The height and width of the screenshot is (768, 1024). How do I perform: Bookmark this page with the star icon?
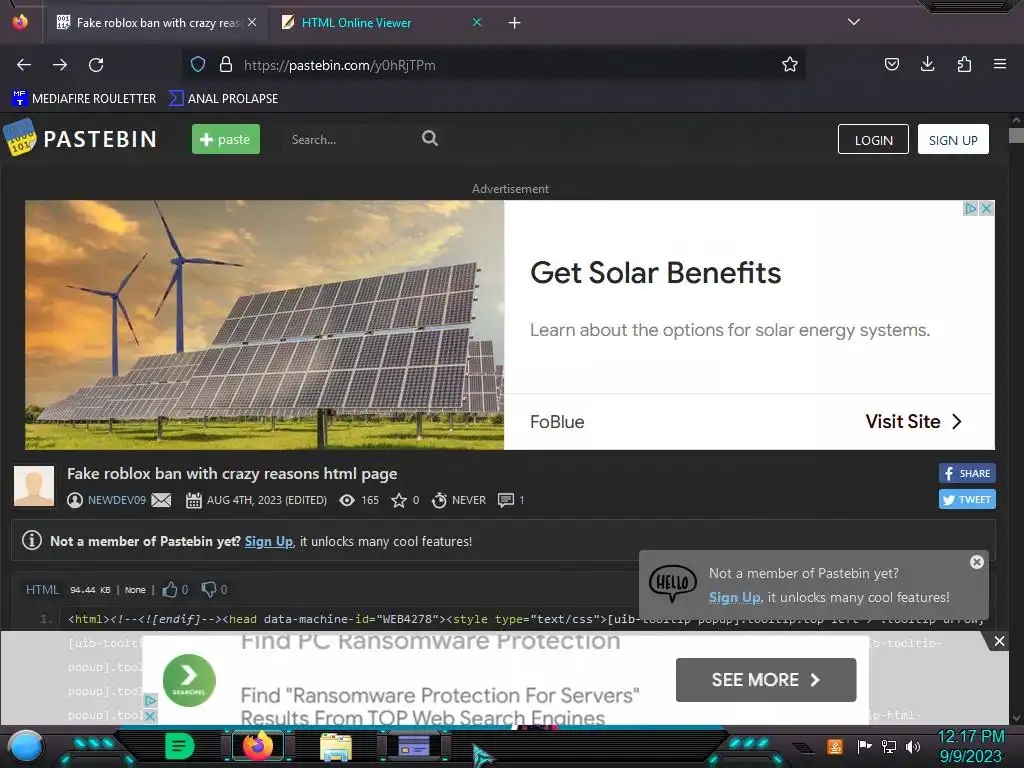point(790,64)
